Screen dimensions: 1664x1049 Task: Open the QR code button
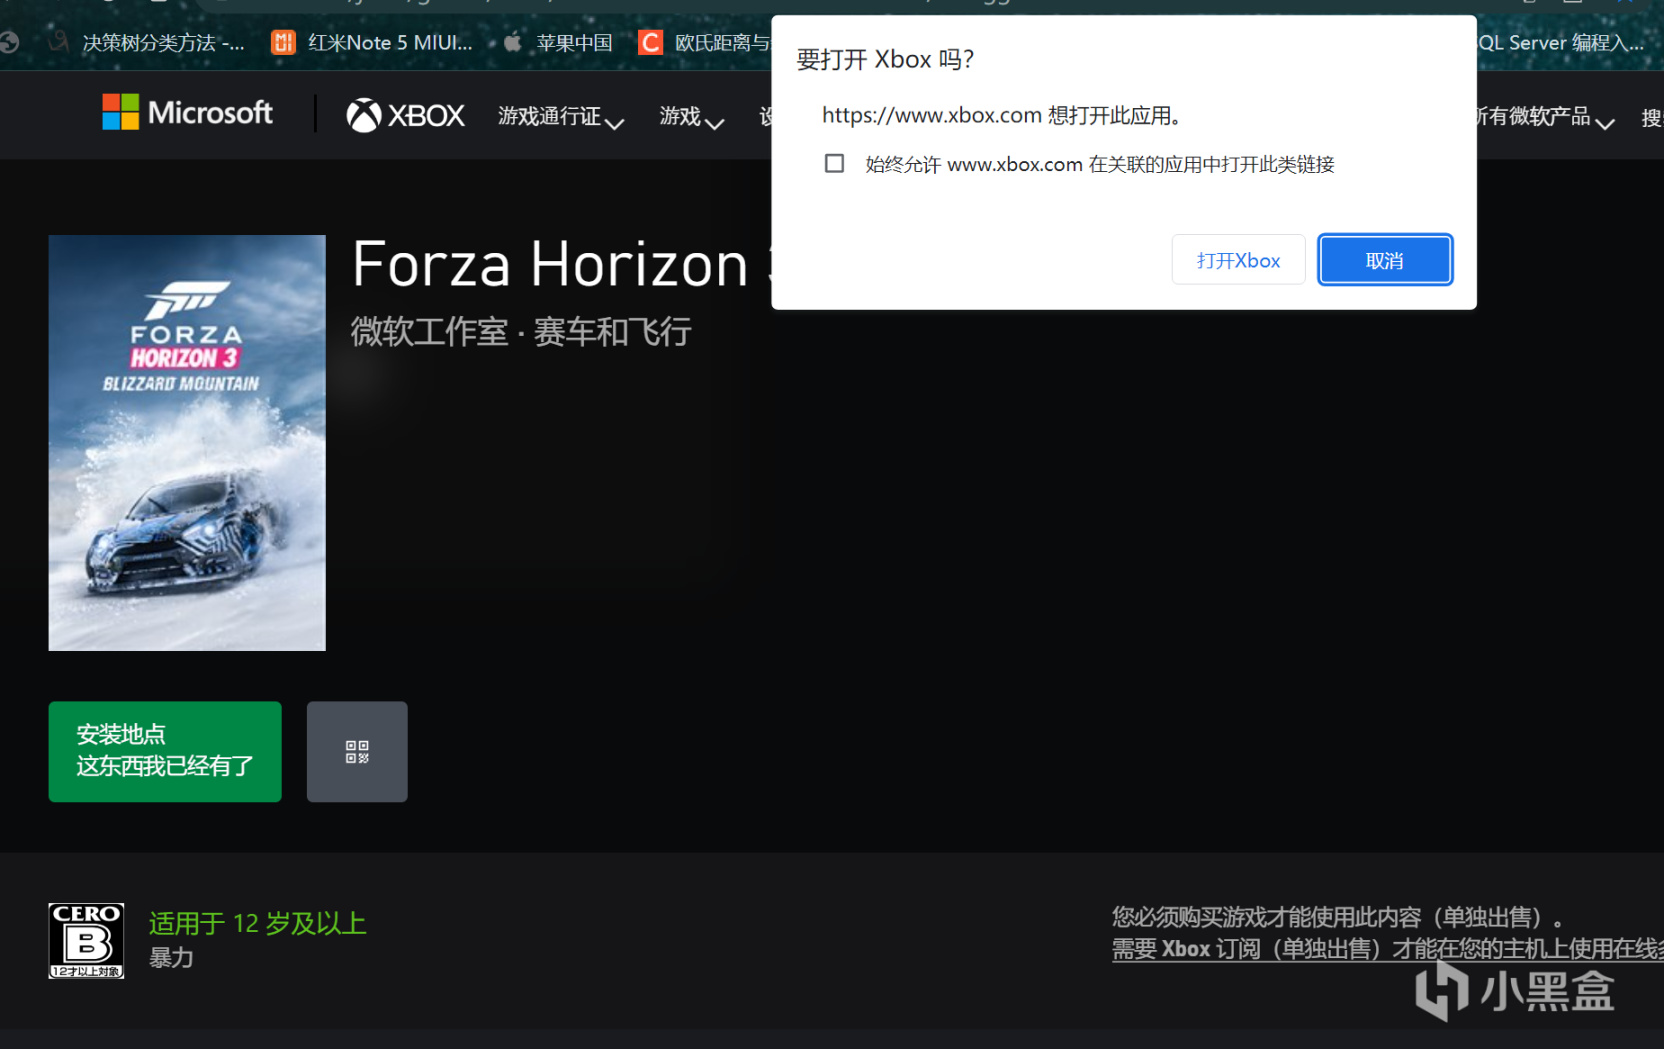[357, 751]
